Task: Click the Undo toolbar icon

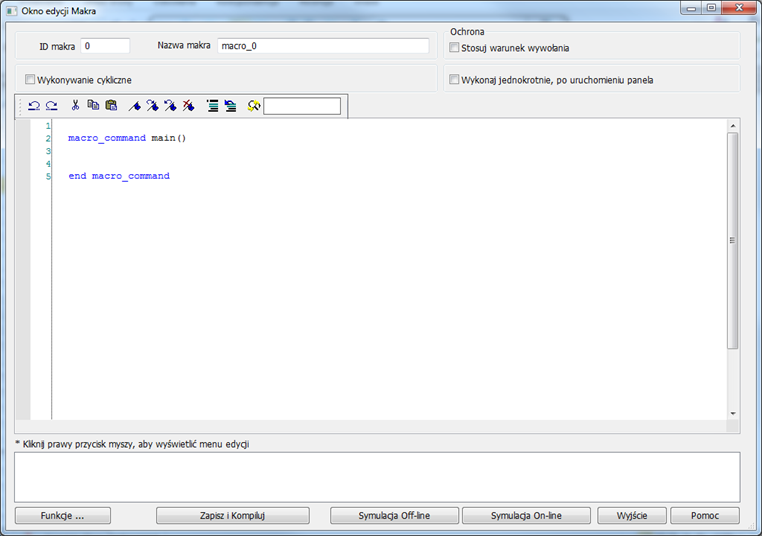Action: coord(34,105)
